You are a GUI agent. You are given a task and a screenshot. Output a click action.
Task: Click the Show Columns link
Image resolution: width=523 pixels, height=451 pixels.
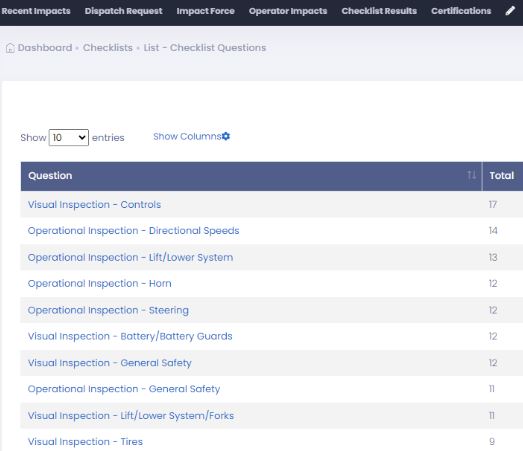pyautogui.click(x=187, y=136)
